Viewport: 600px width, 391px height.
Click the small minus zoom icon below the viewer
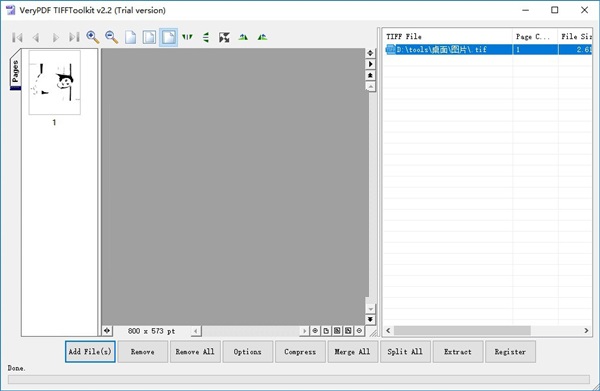359,331
